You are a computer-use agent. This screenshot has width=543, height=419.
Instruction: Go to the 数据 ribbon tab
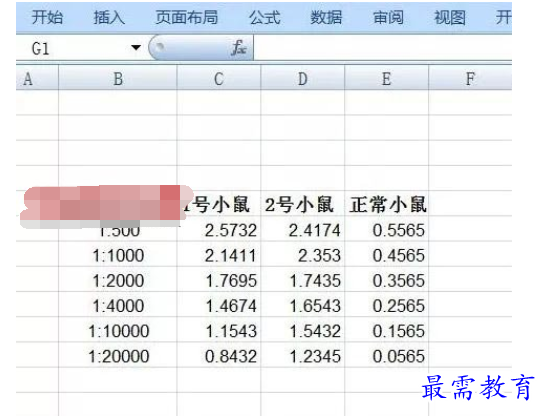(326, 17)
